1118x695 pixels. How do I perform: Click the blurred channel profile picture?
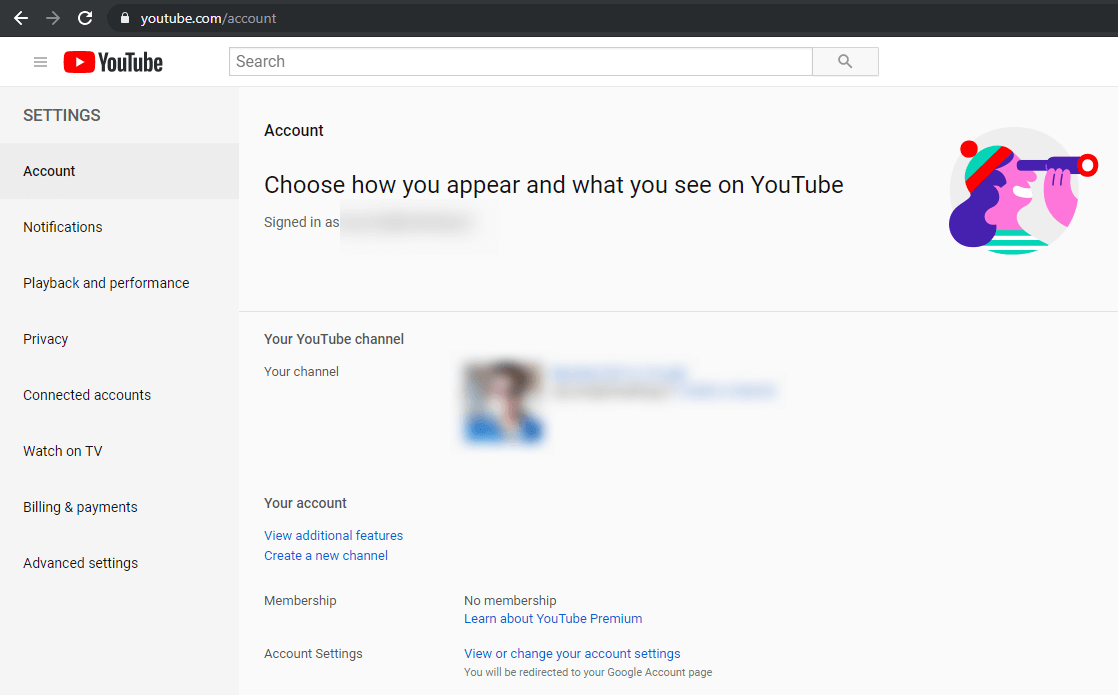pos(503,401)
